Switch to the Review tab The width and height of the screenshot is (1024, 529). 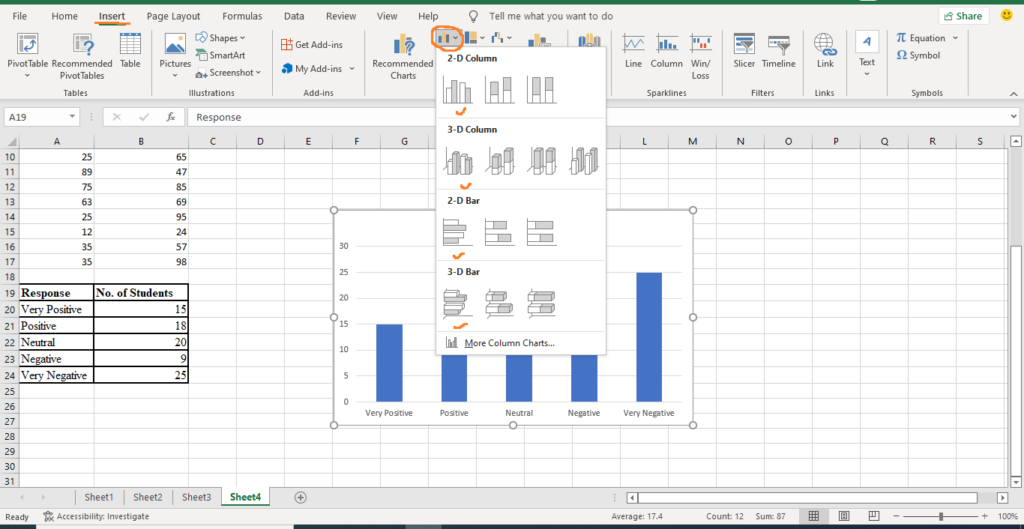[341, 16]
